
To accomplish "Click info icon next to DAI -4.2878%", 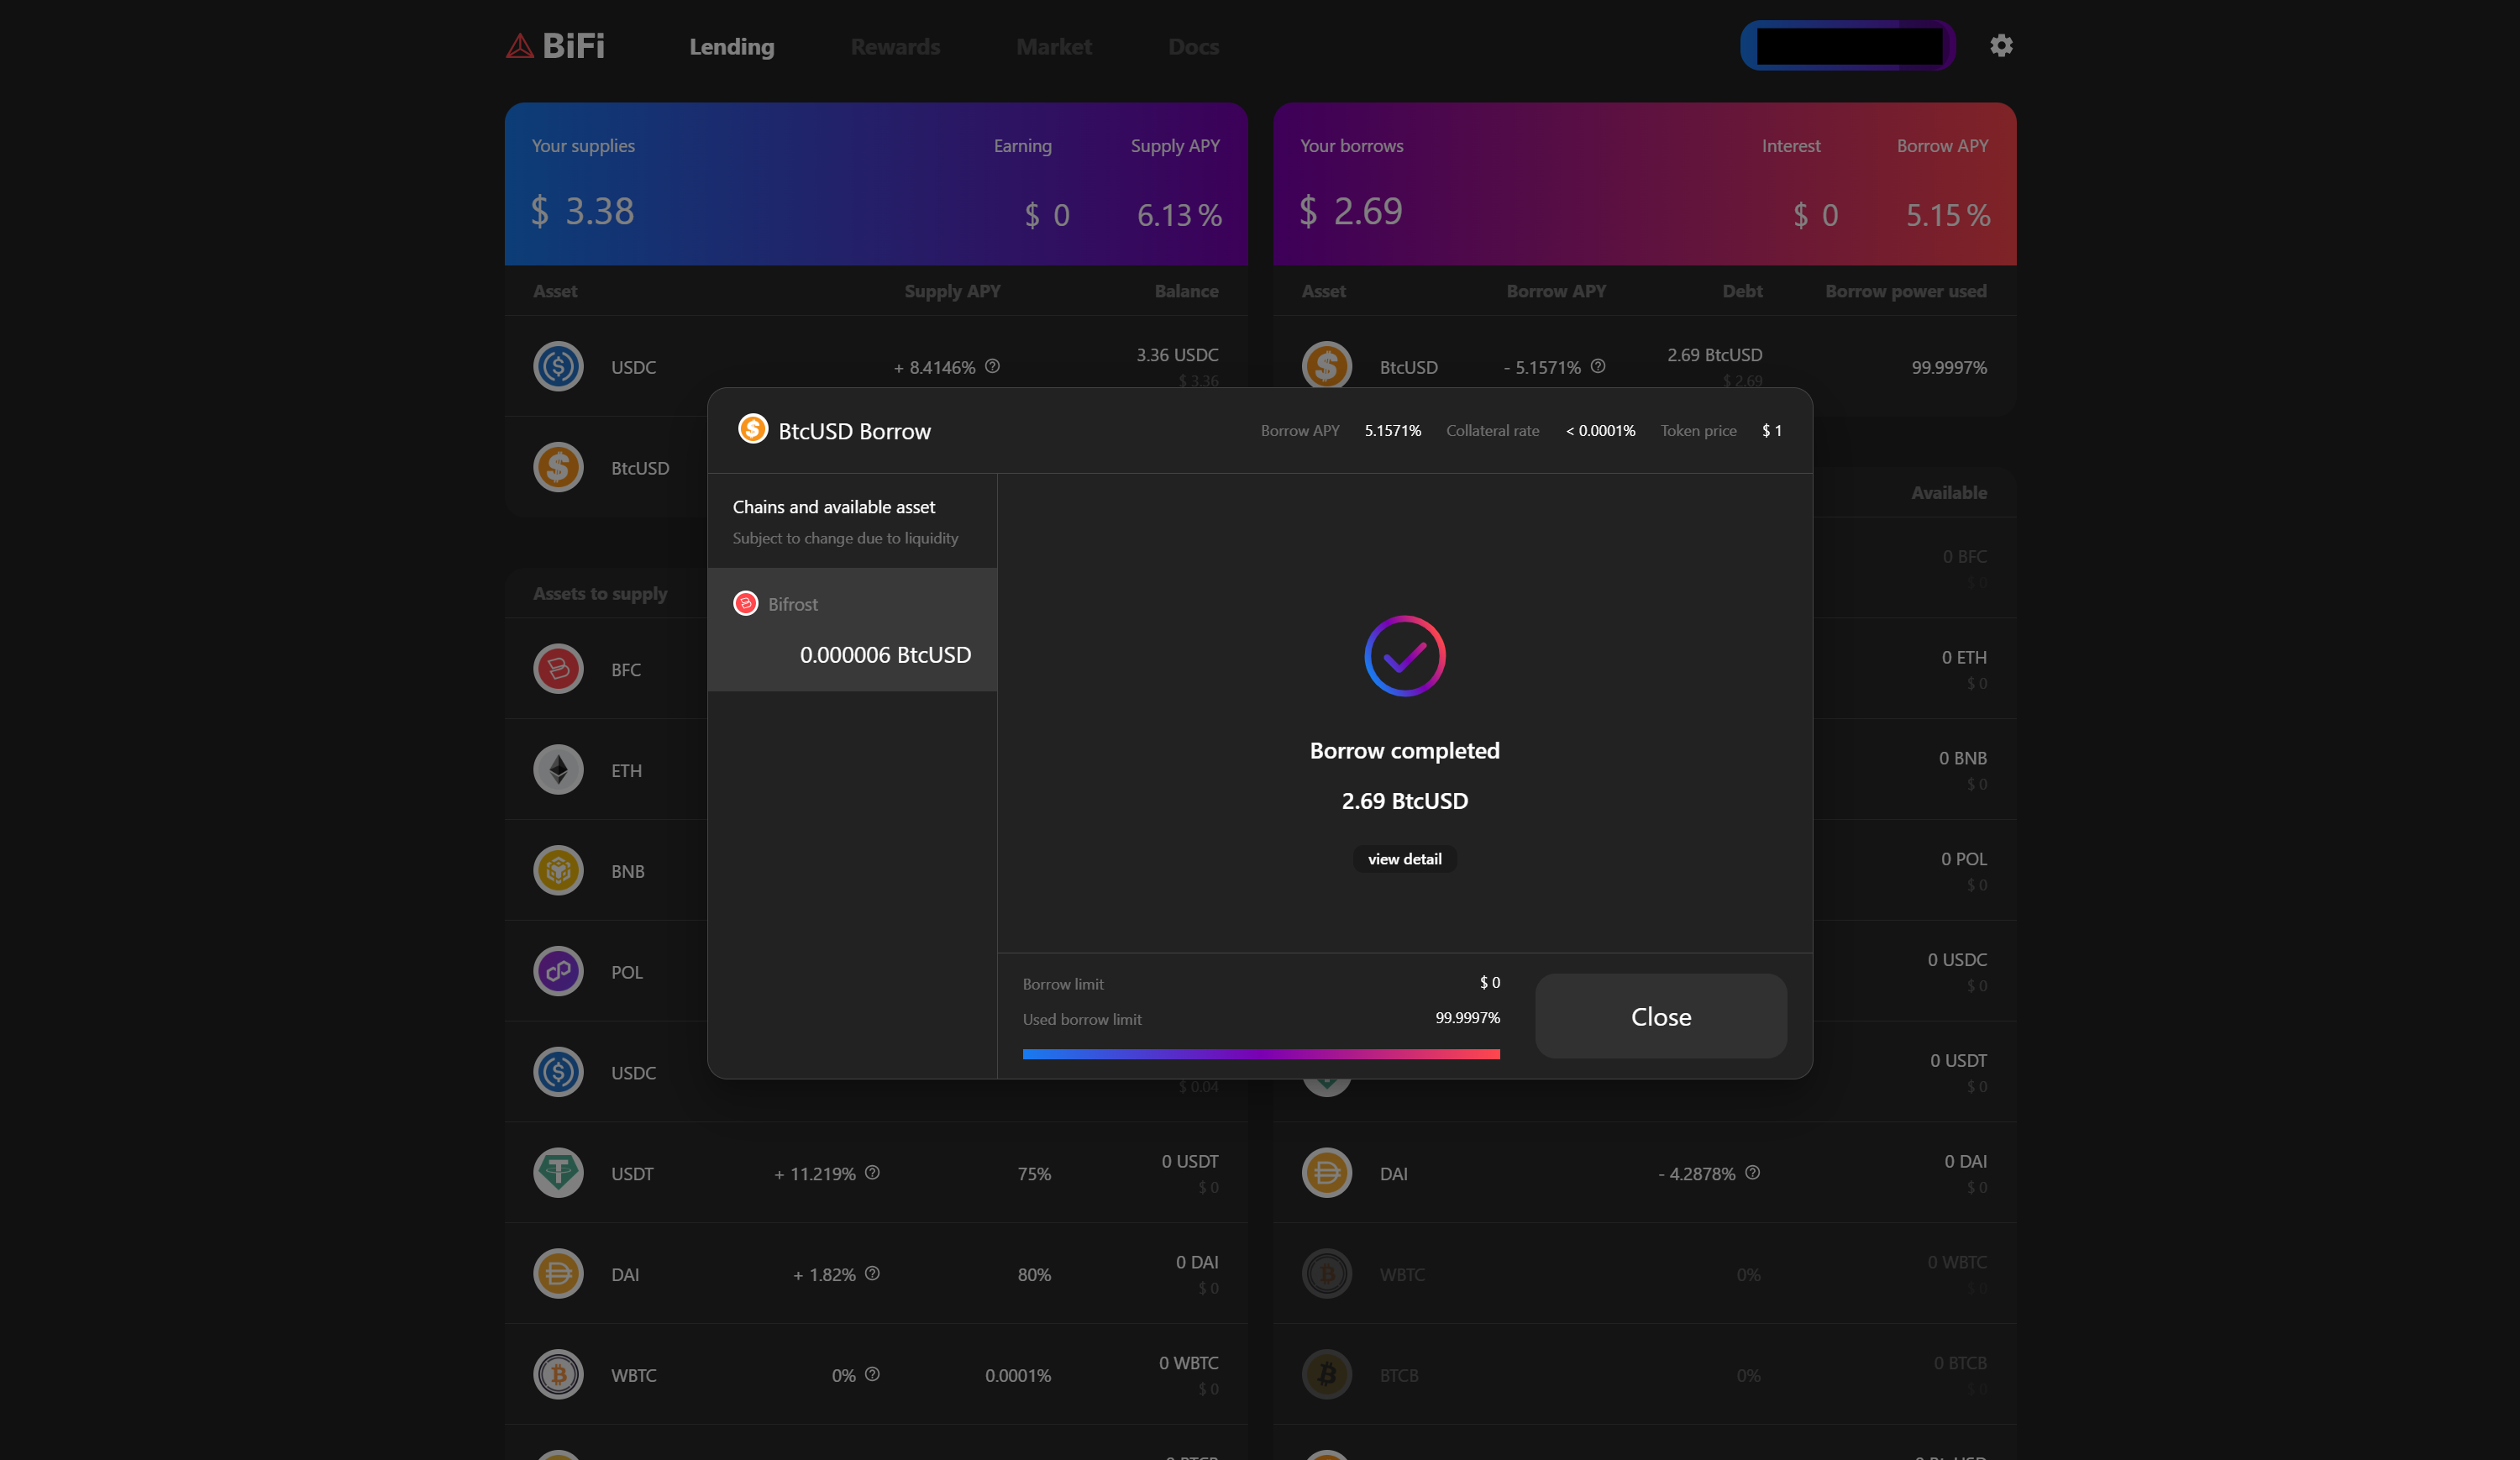I will [1752, 1172].
